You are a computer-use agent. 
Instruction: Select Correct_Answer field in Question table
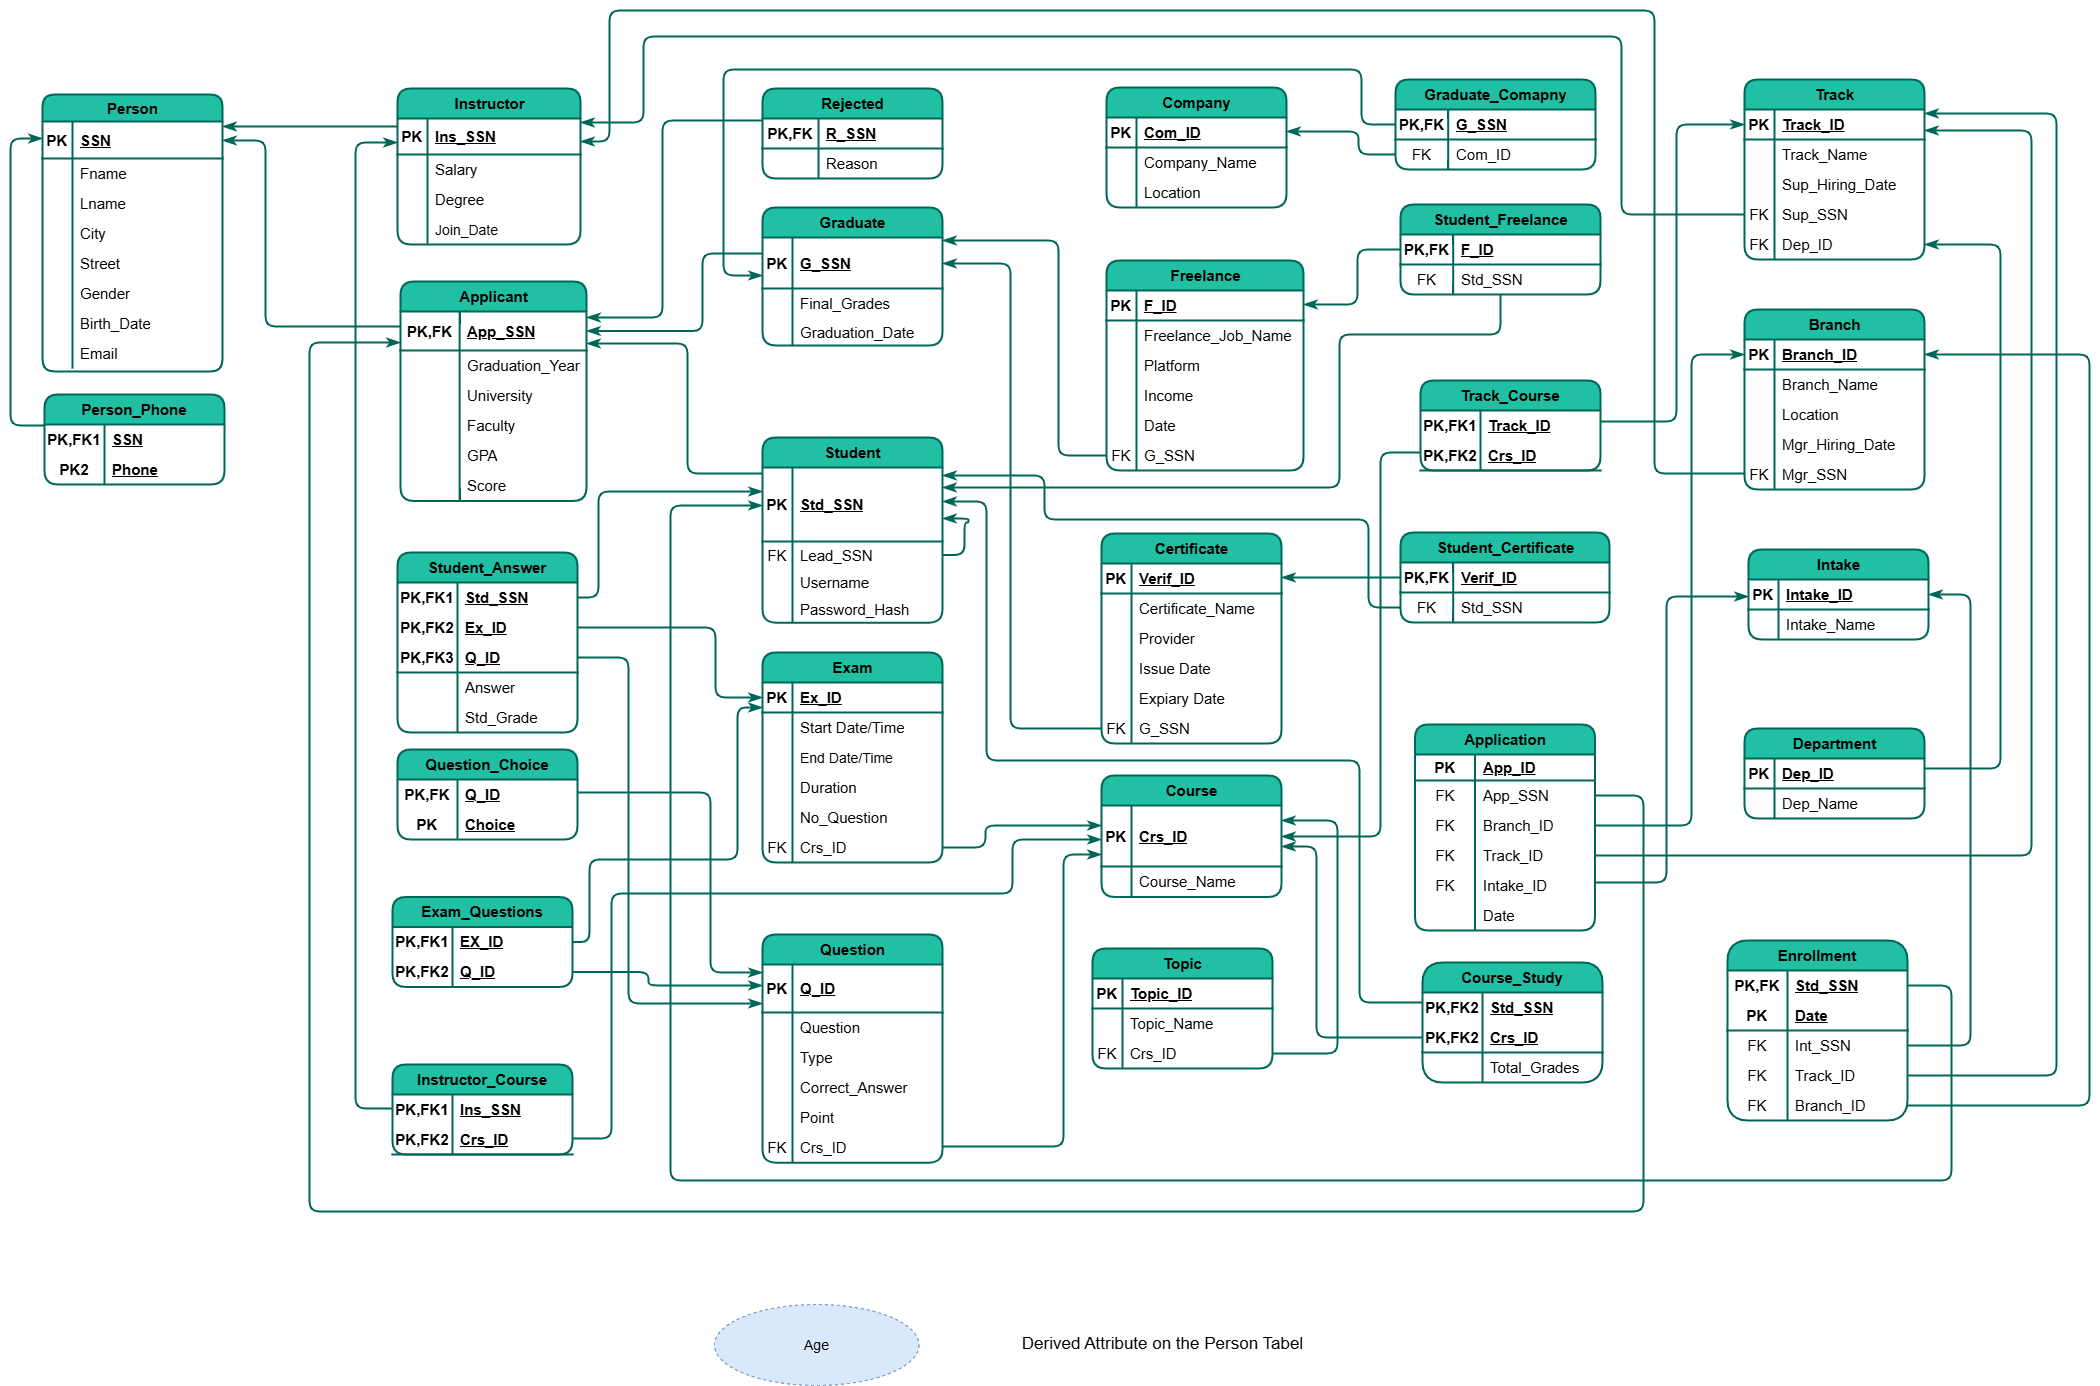click(853, 1088)
